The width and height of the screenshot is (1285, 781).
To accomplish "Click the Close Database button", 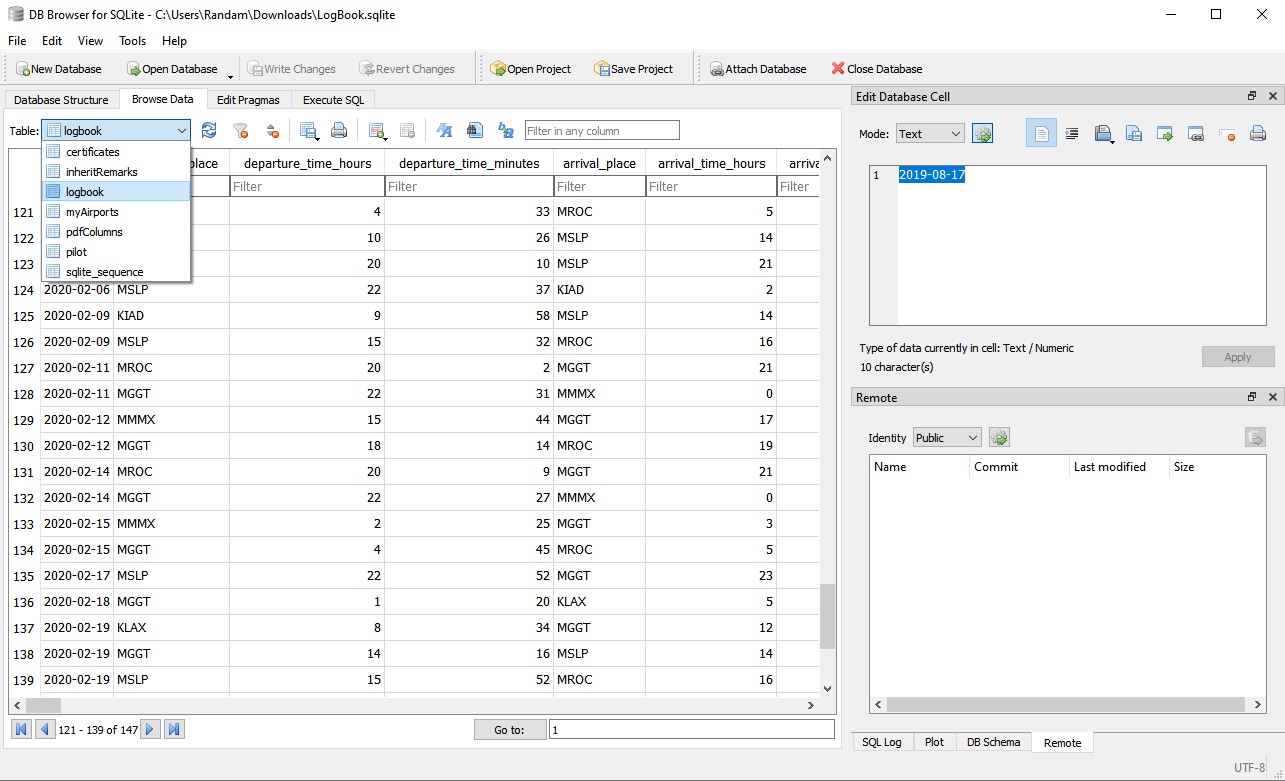I will (x=876, y=69).
